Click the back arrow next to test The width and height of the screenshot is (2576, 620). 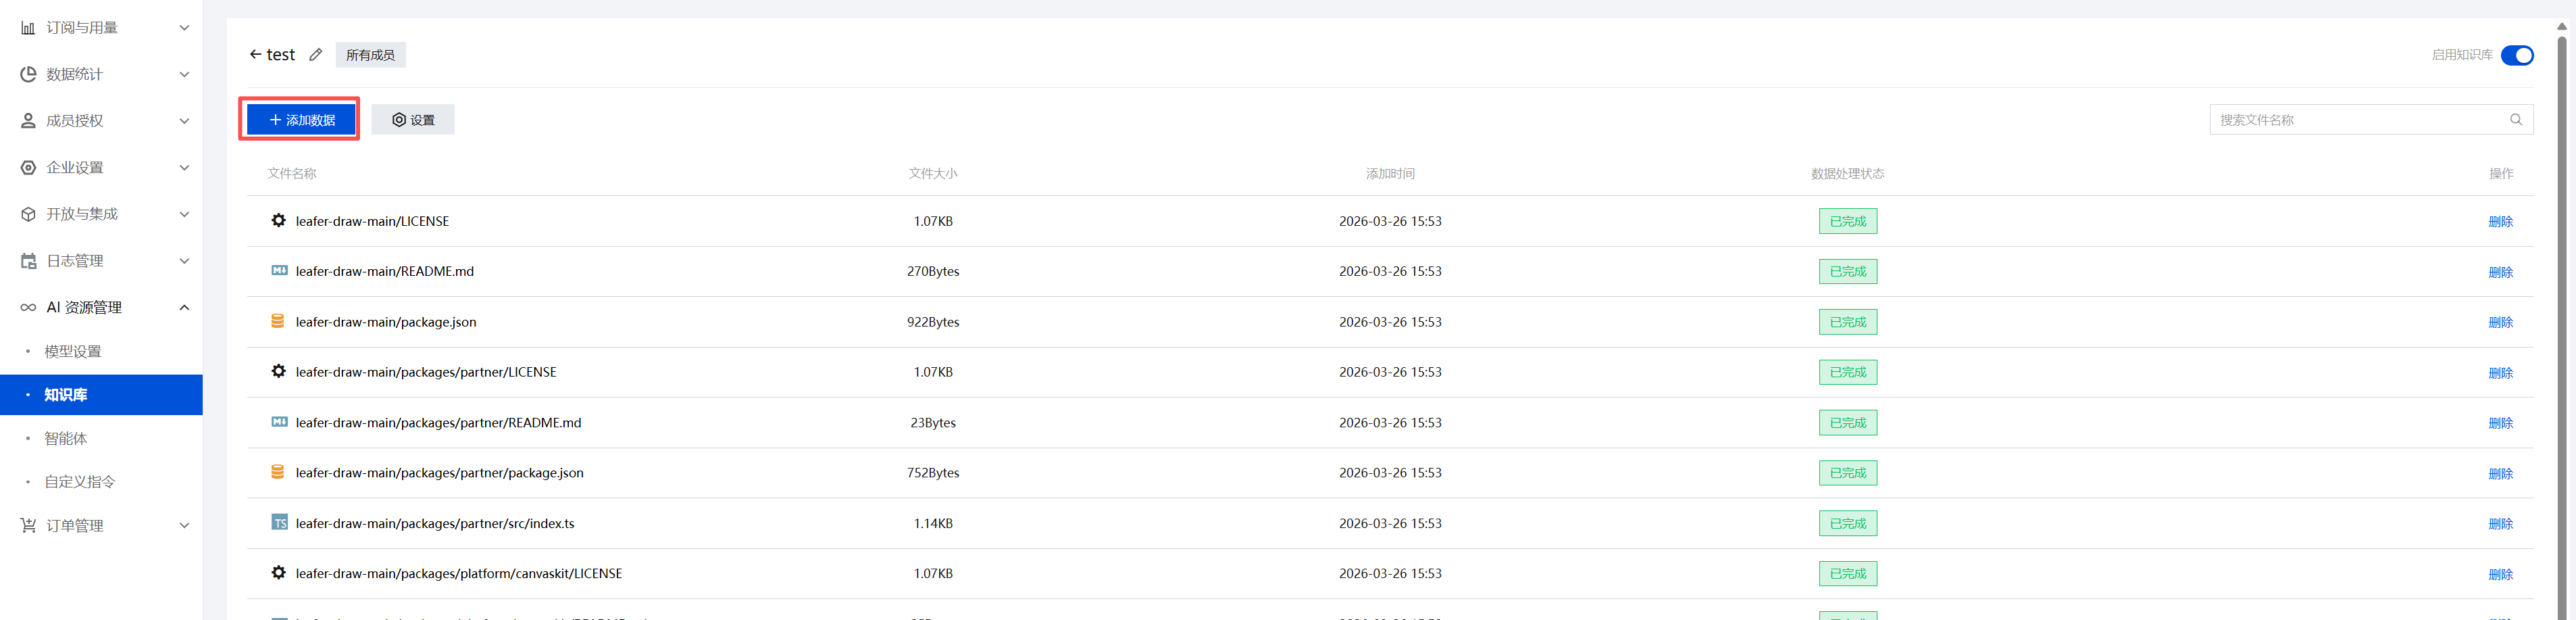255,55
